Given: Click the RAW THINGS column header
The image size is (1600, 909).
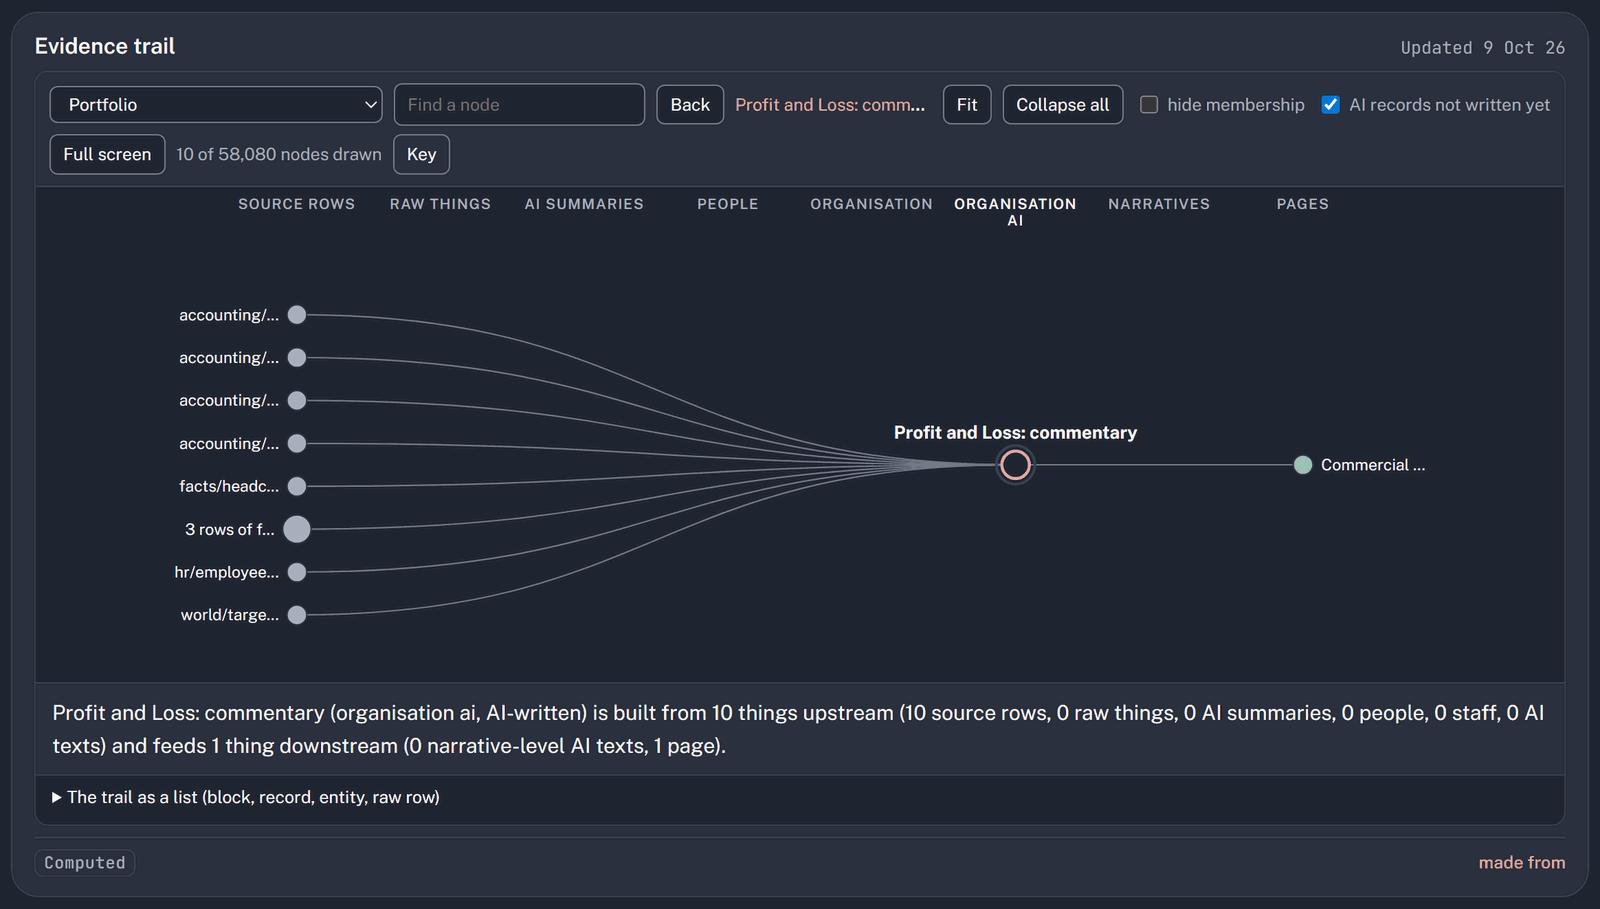Looking at the screenshot, I should [440, 204].
